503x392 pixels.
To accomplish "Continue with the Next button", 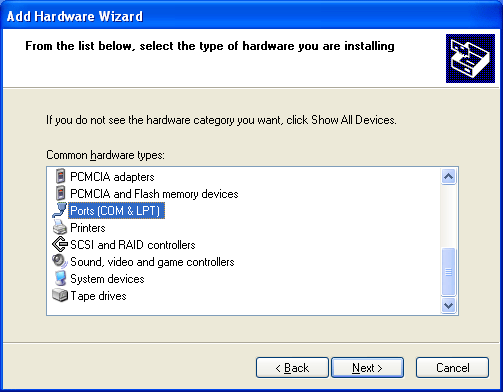I will pos(367,368).
